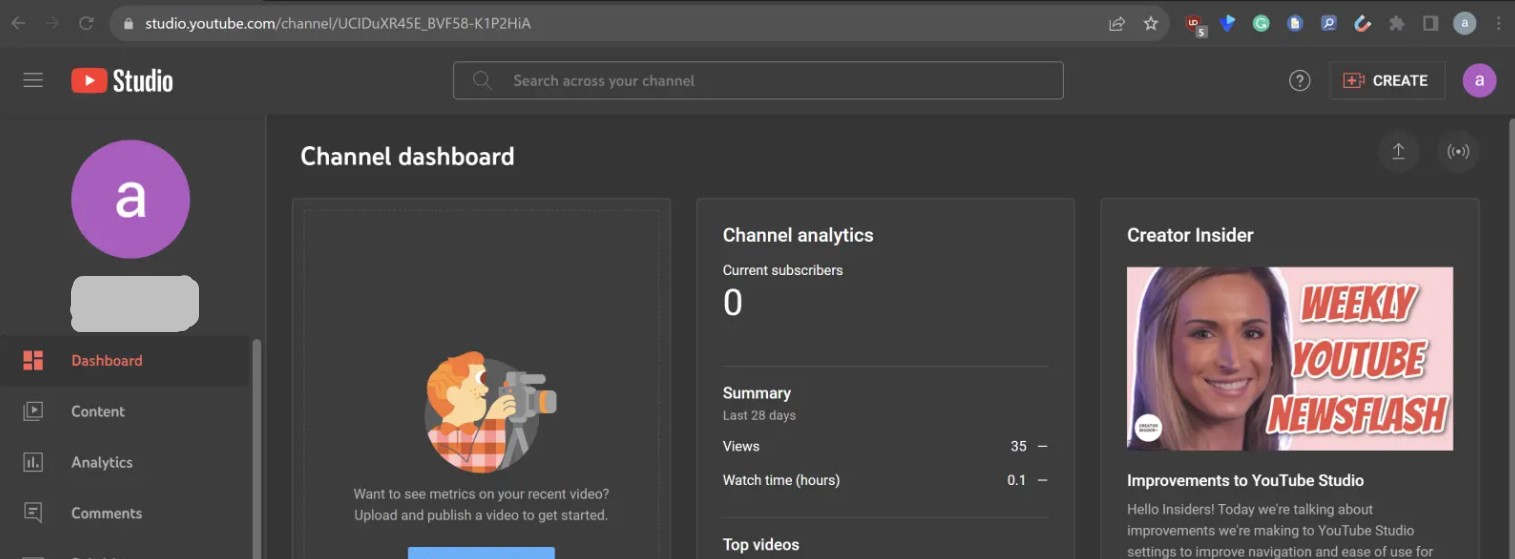The height and width of the screenshot is (559, 1515).
Task: Open the Chrome three-dot menu
Action: (1498, 23)
